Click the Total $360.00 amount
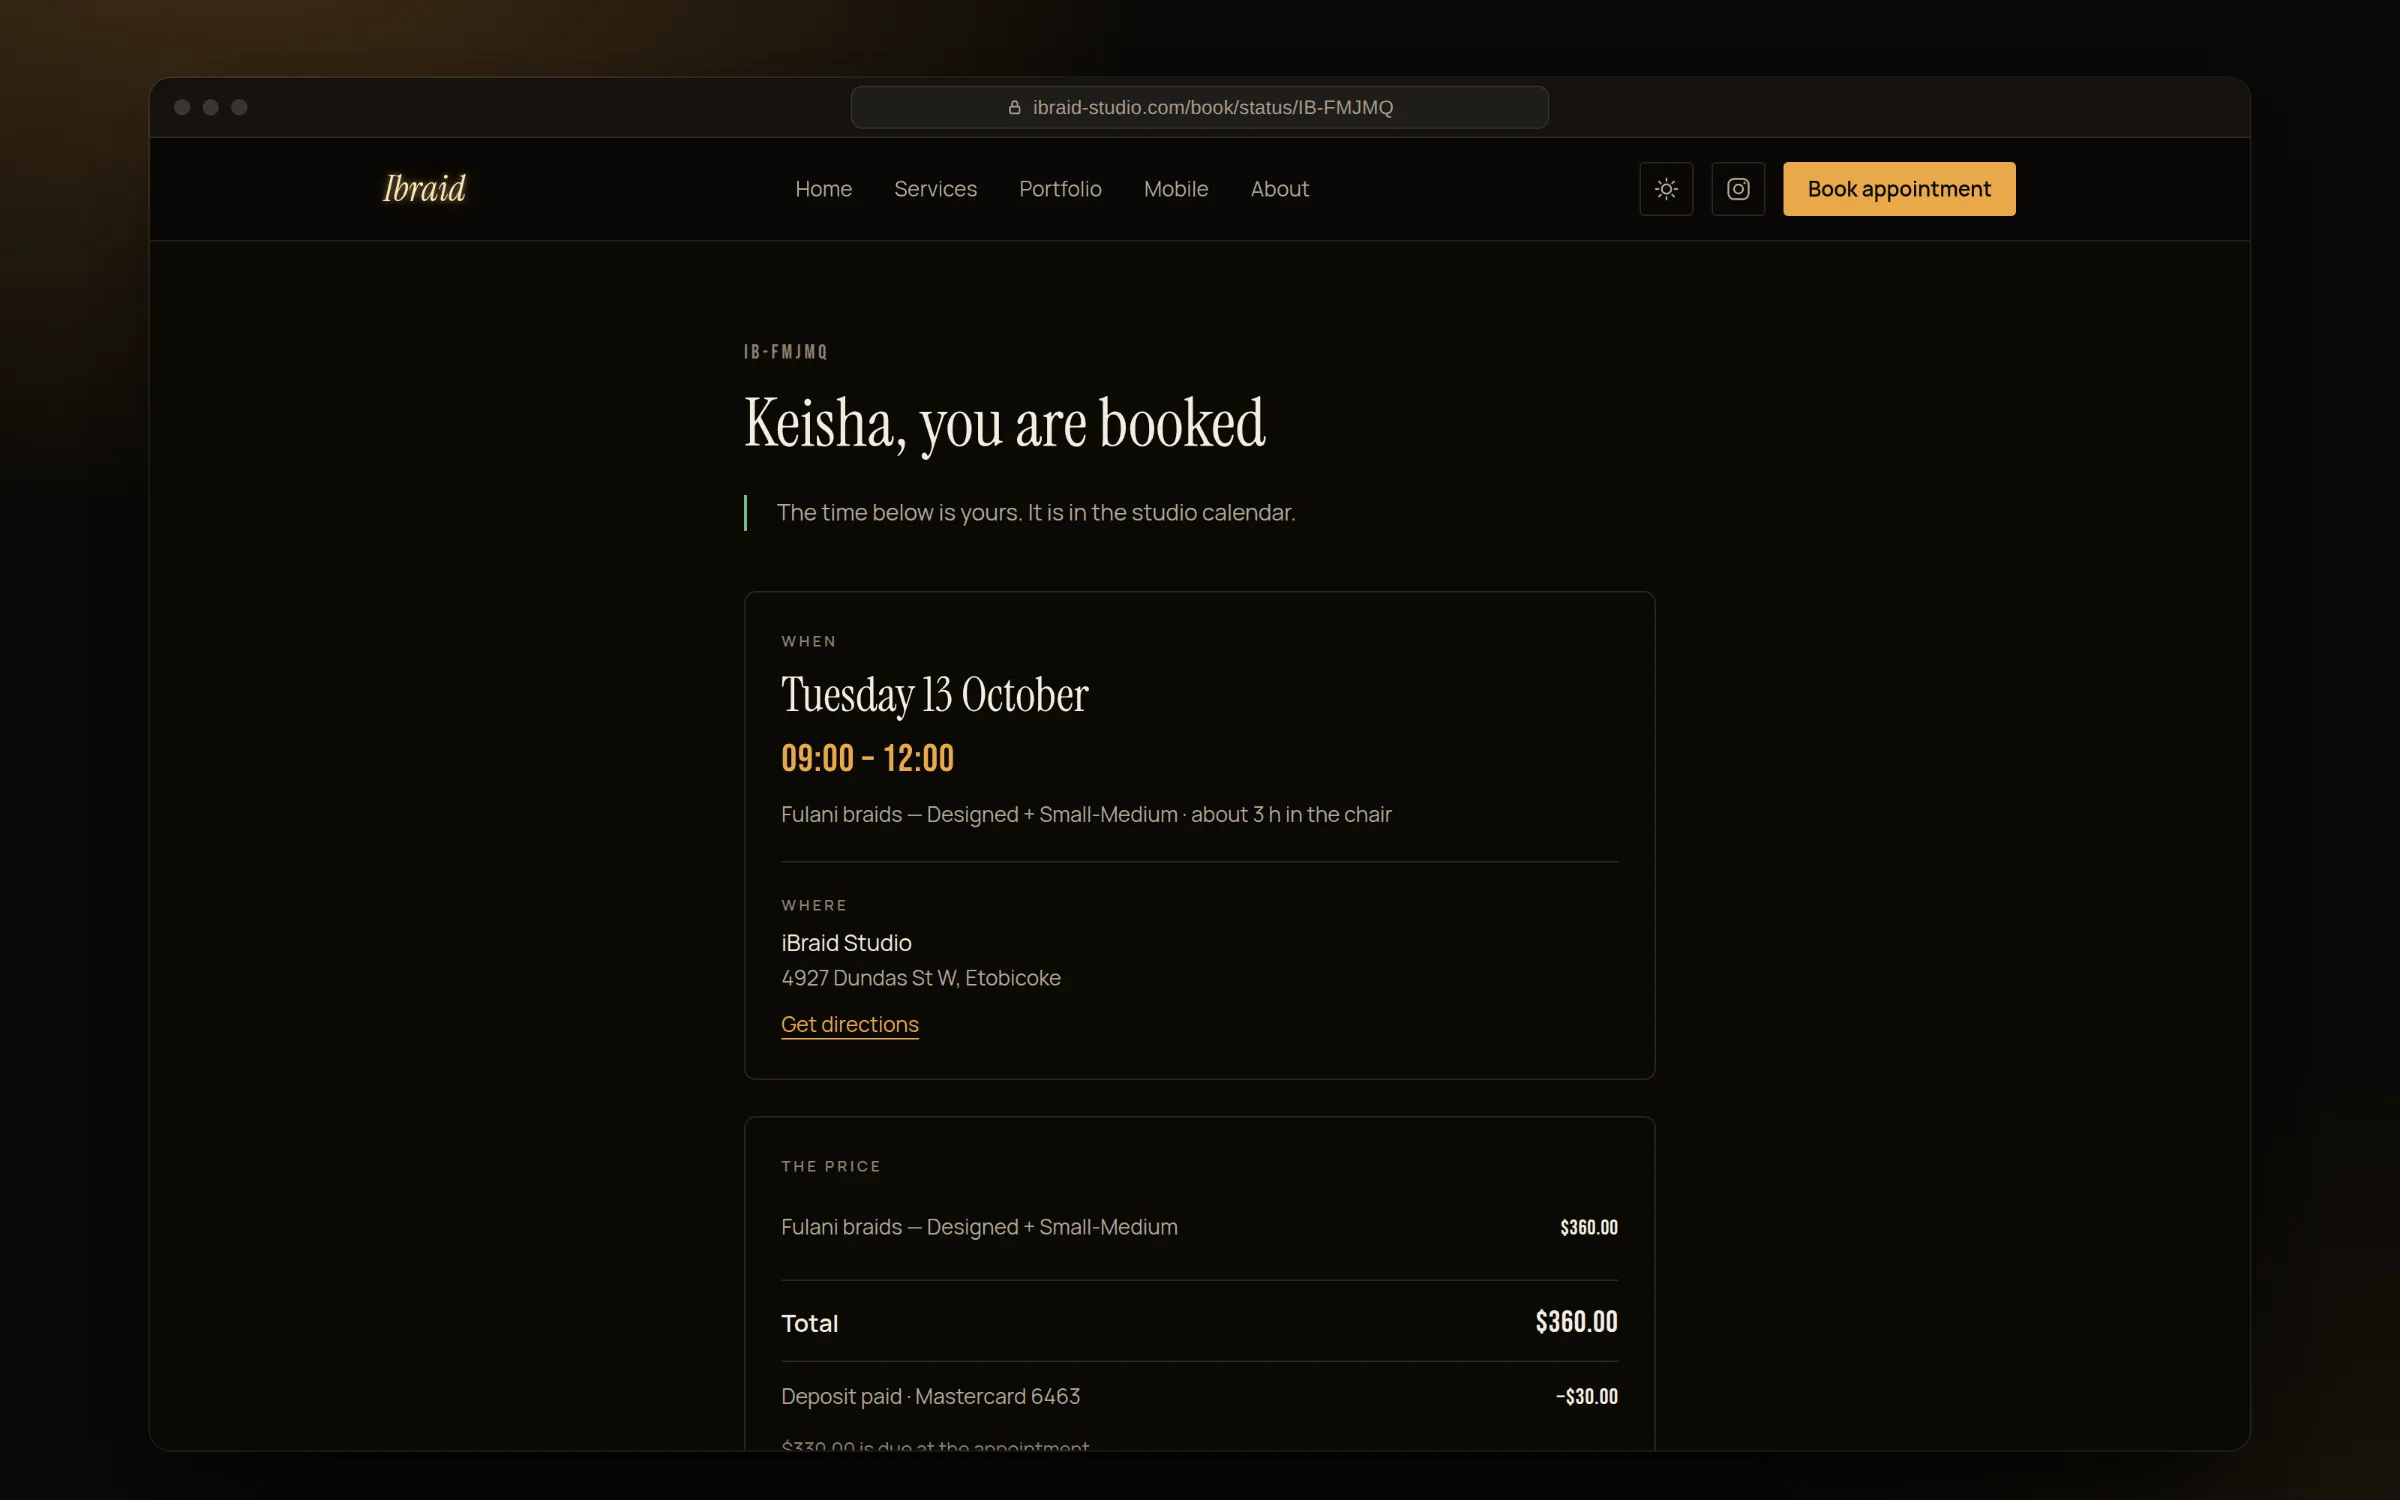The image size is (2400, 1500). pos(1576,1322)
